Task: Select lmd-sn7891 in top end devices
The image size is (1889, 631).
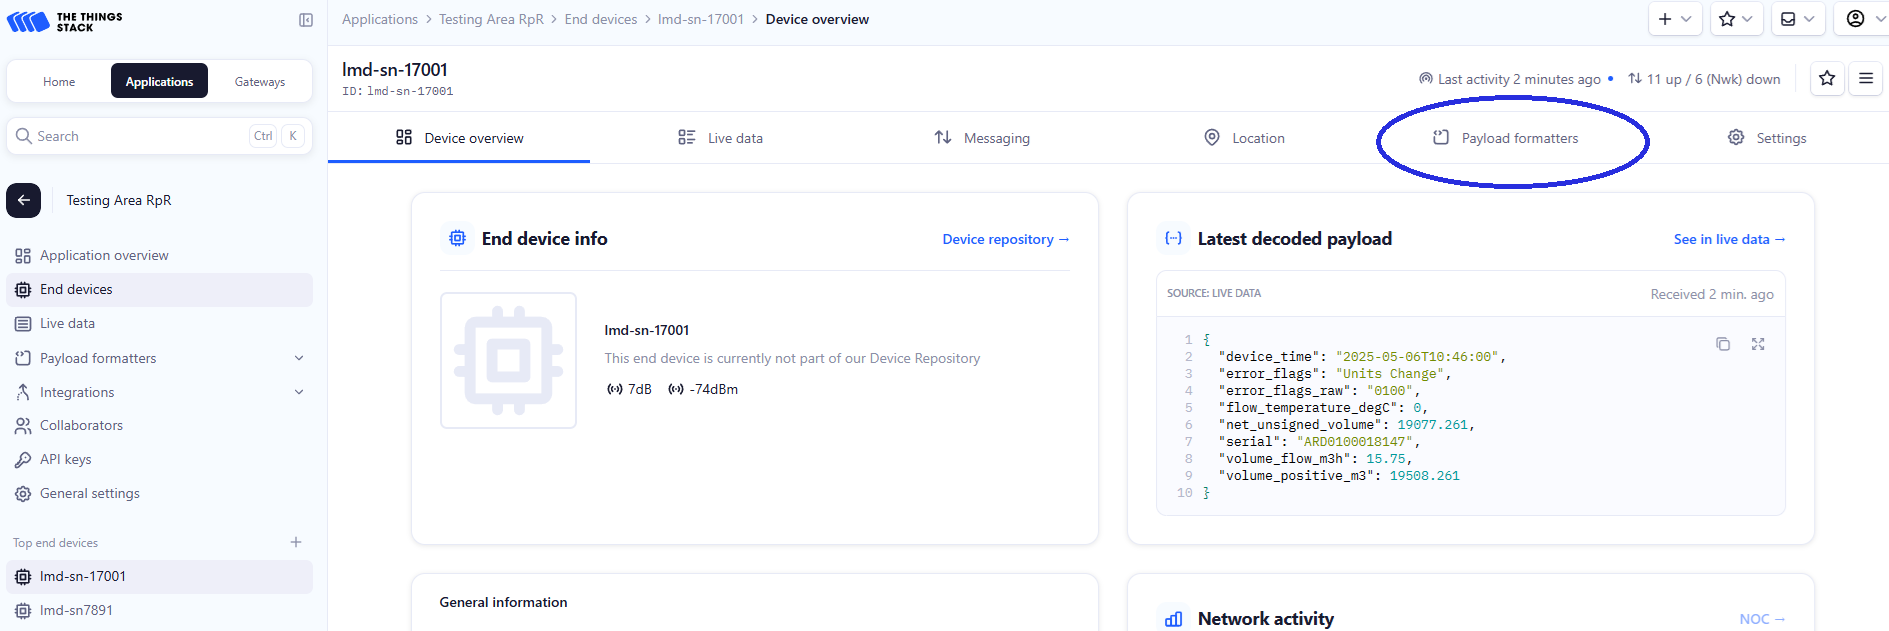Action: tap(76, 610)
